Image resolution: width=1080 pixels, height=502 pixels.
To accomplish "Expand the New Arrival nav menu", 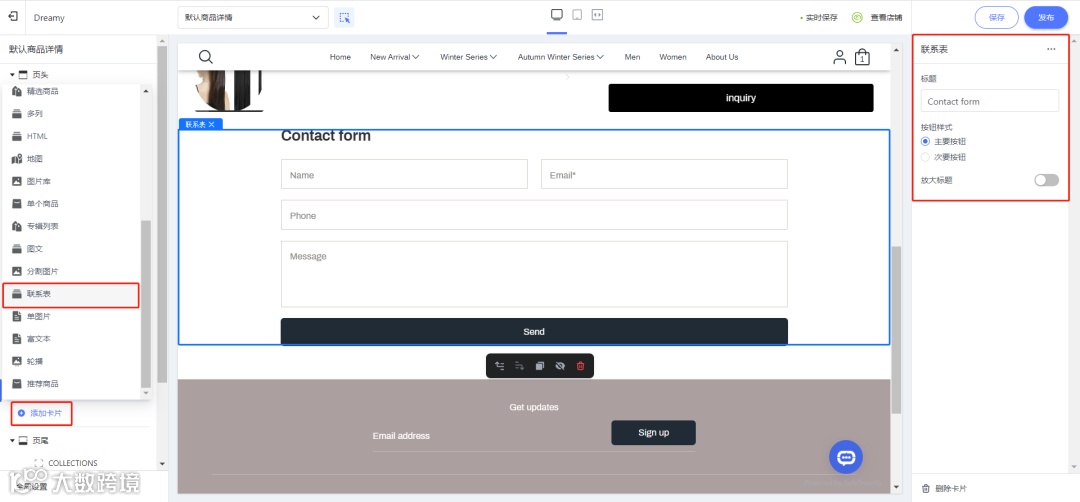I will click(395, 57).
